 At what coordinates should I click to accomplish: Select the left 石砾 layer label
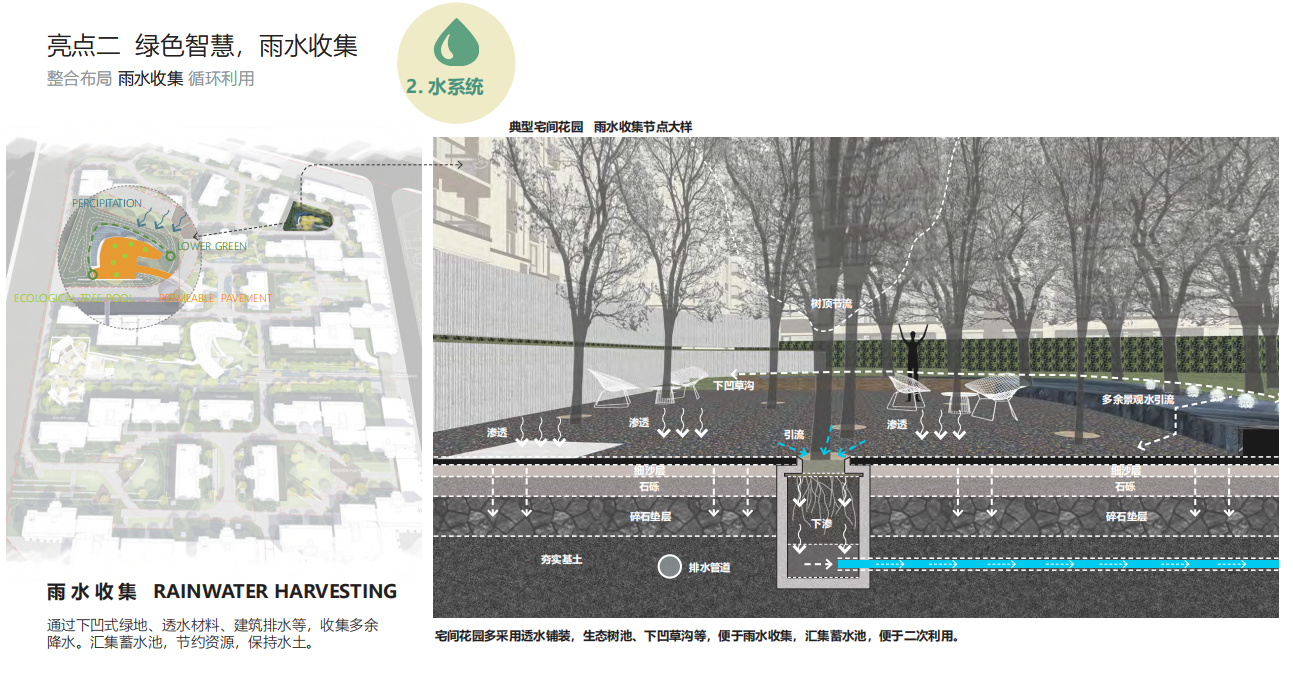coord(649,487)
